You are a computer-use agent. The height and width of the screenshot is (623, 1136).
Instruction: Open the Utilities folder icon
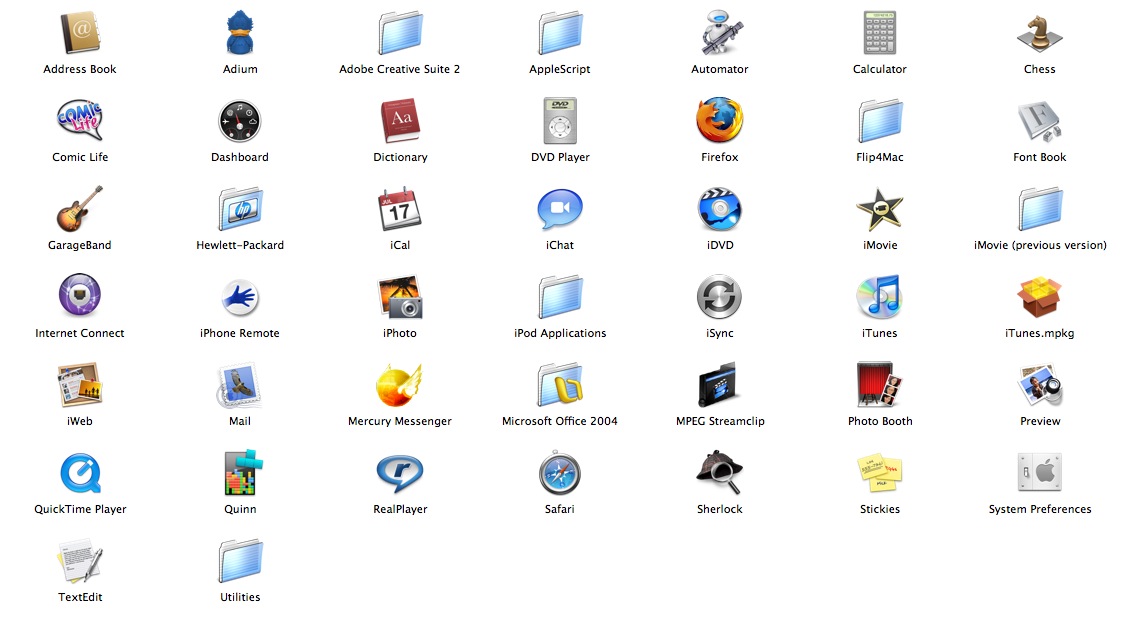click(241, 561)
